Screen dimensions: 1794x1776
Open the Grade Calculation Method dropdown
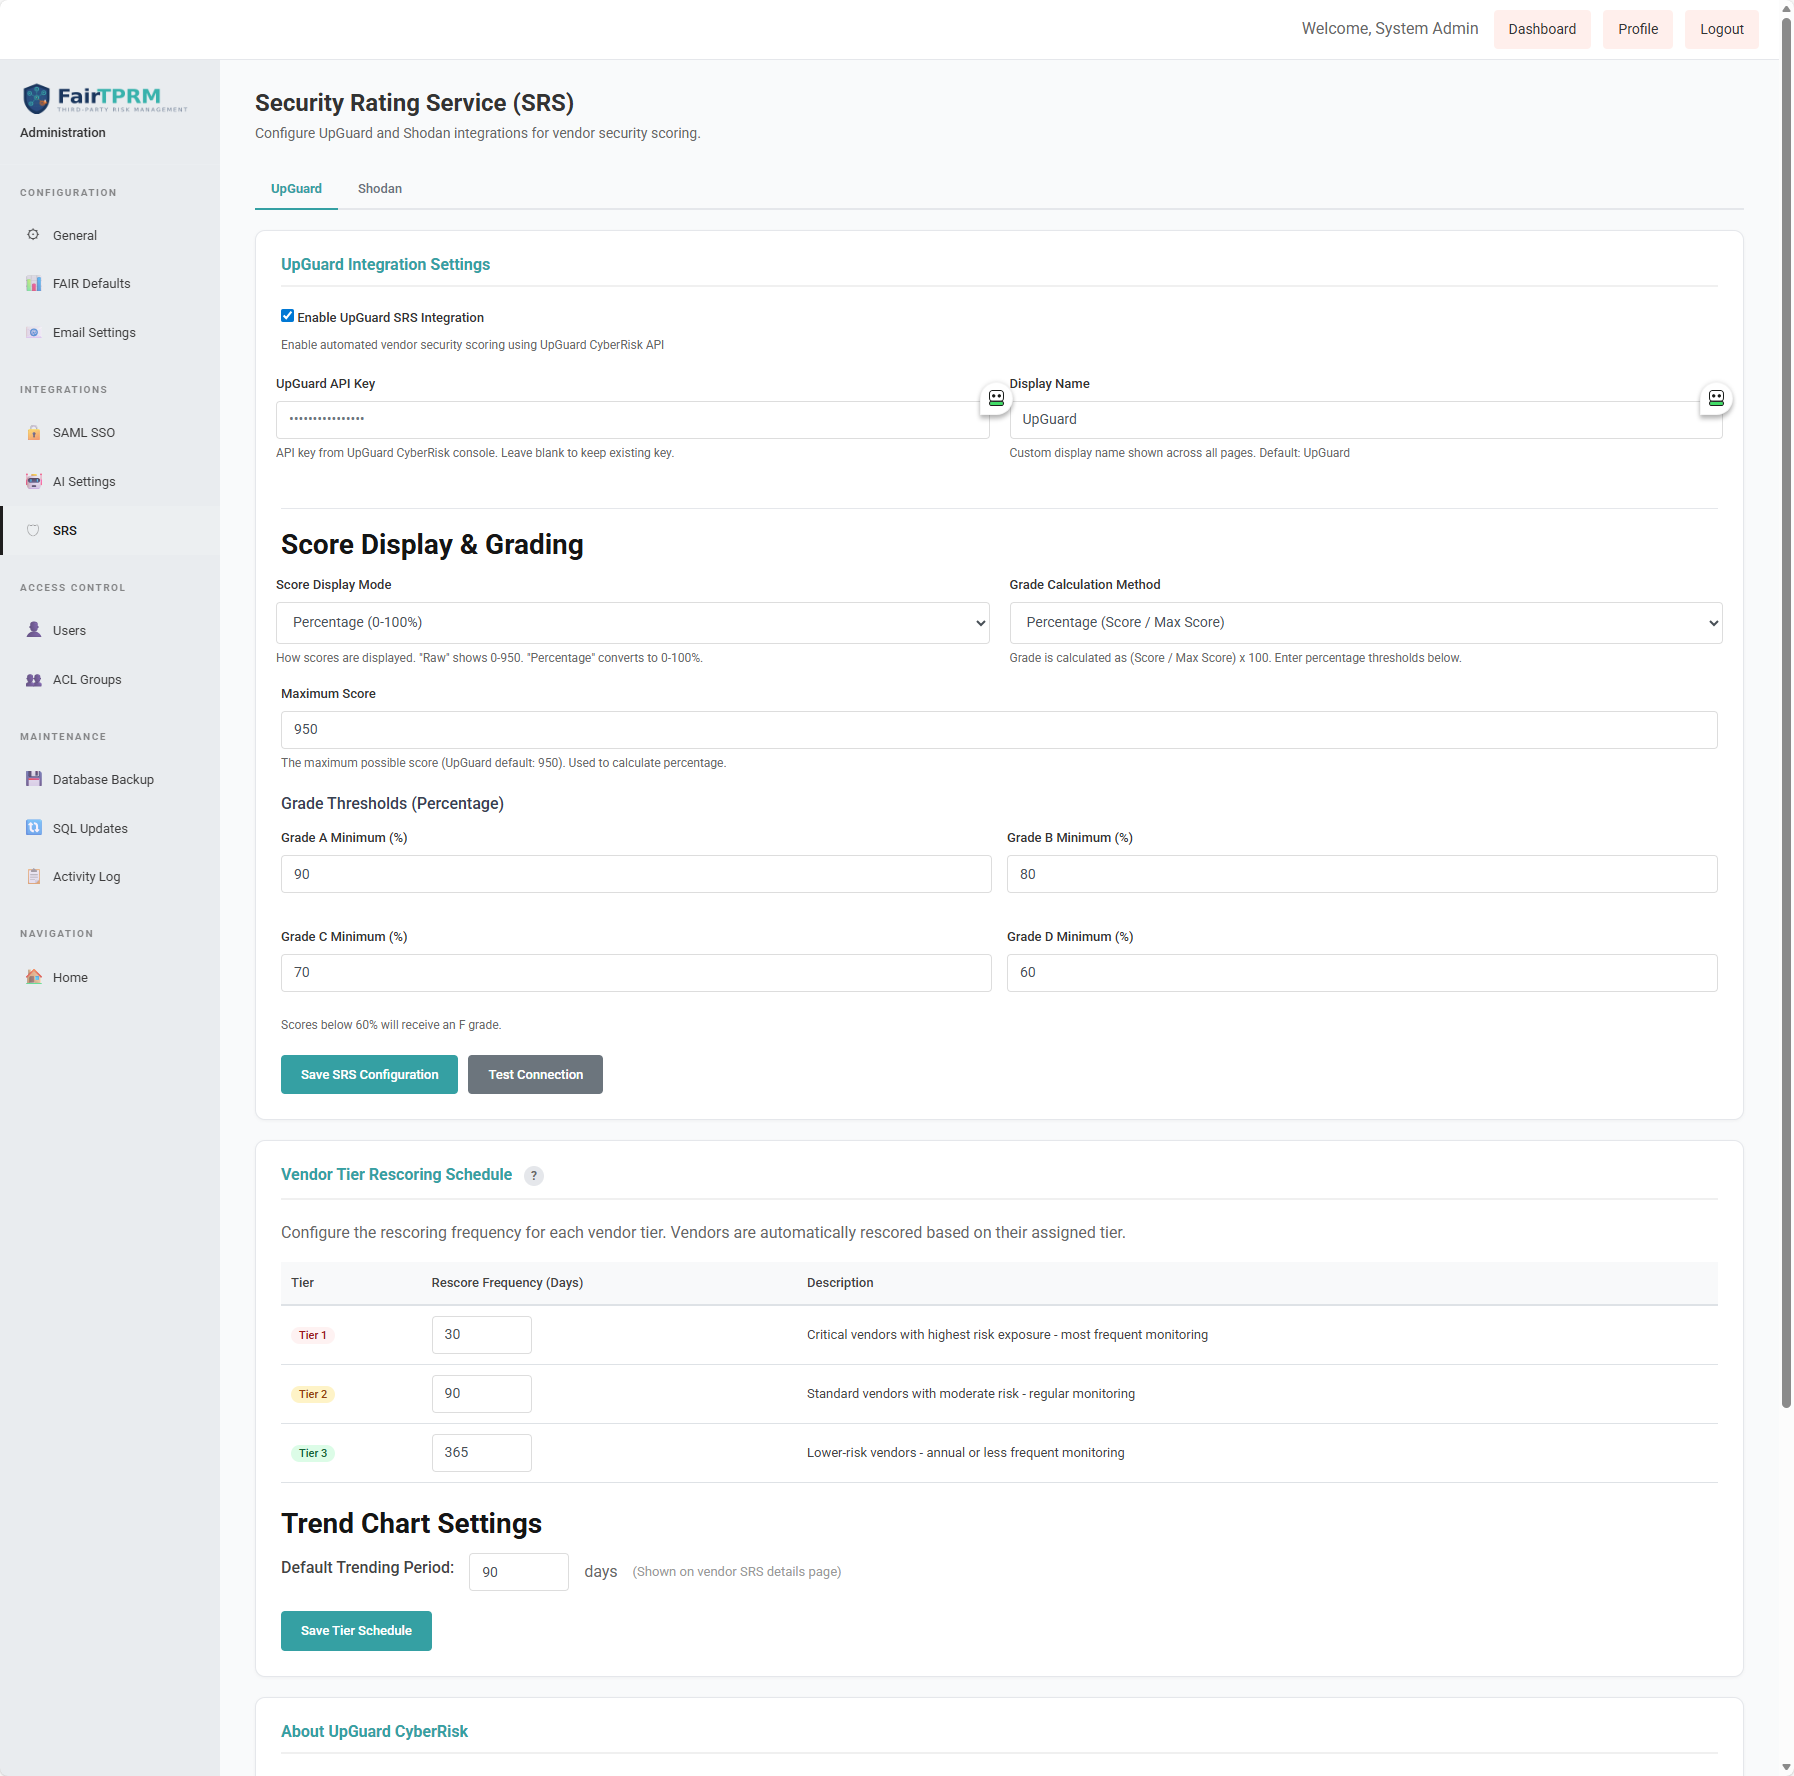[x=1365, y=623]
